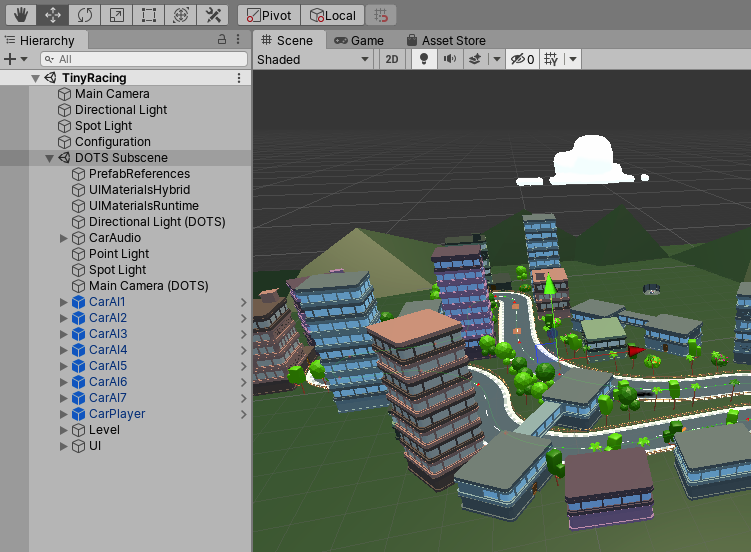Viewport: 751px width, 552px height.
Task: Collapse DOTS Subscene
Action: 49,158
